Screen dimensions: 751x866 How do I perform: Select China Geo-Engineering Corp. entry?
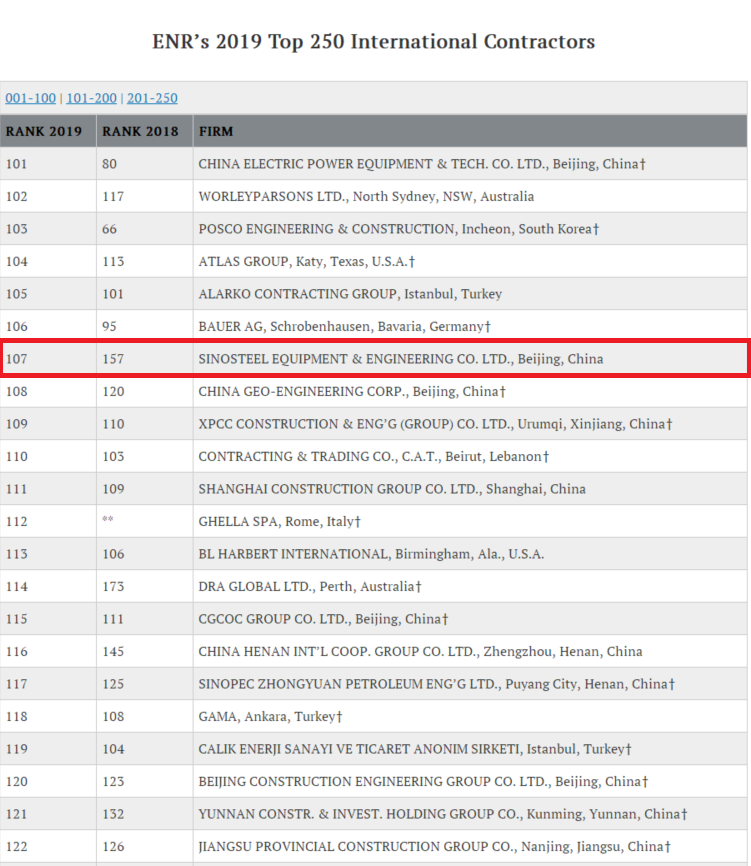click(x=352, y=392)
